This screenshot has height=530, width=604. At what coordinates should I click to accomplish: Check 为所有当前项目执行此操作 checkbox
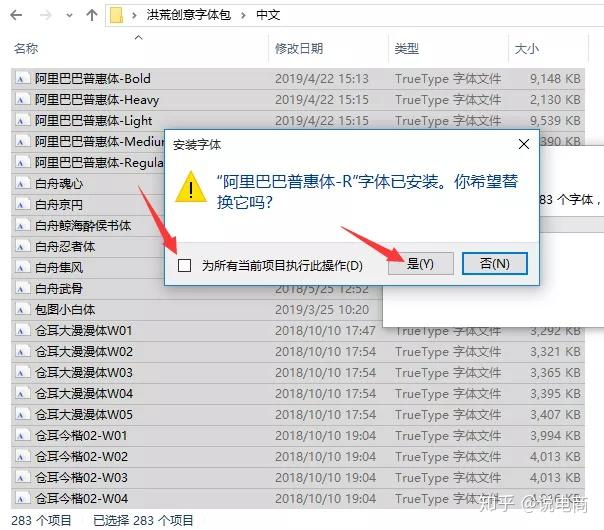[x=185, y=265]
